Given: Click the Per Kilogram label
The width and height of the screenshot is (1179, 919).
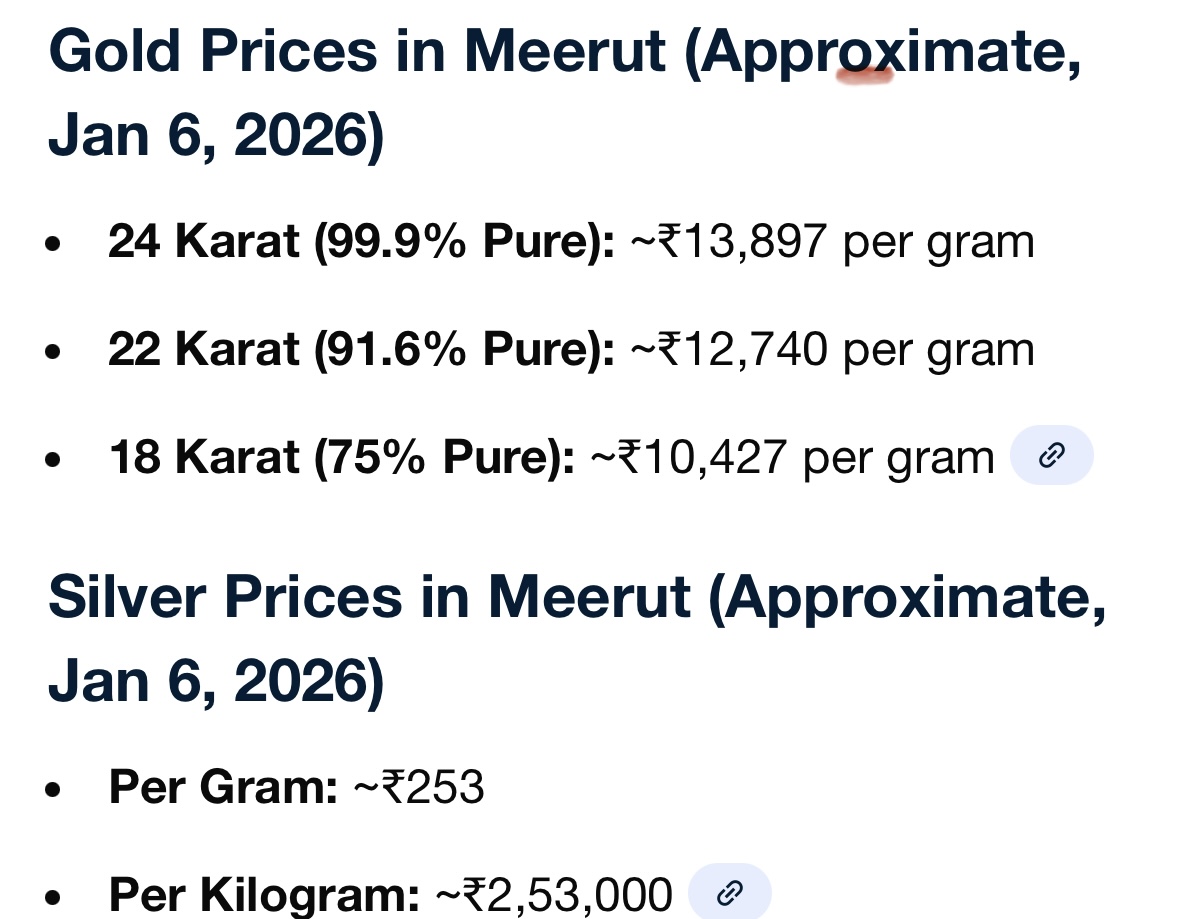Looking at the screenshot, I should (x=264, y=894).
